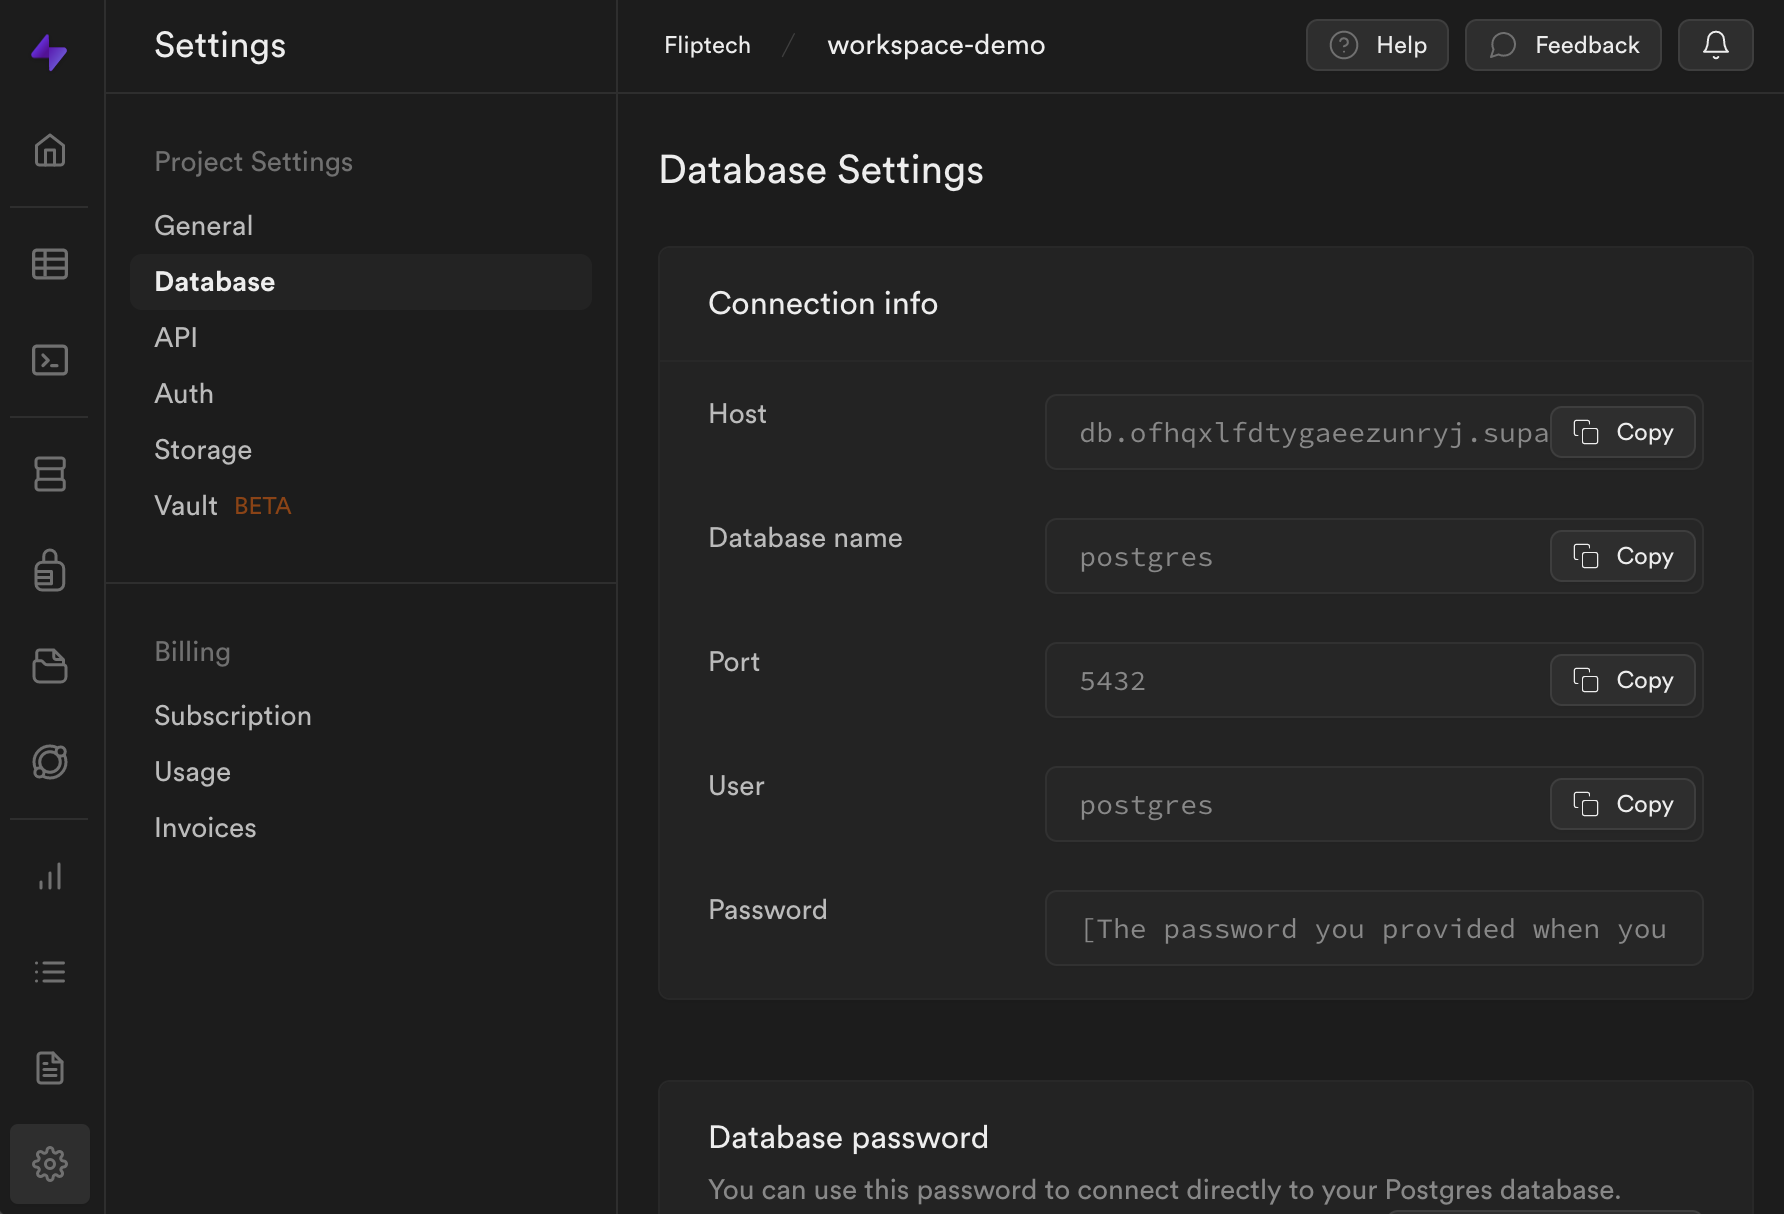The image size is (1784, 1214).
Task: Go to Subscription under Billing
Action: (232, 716)
